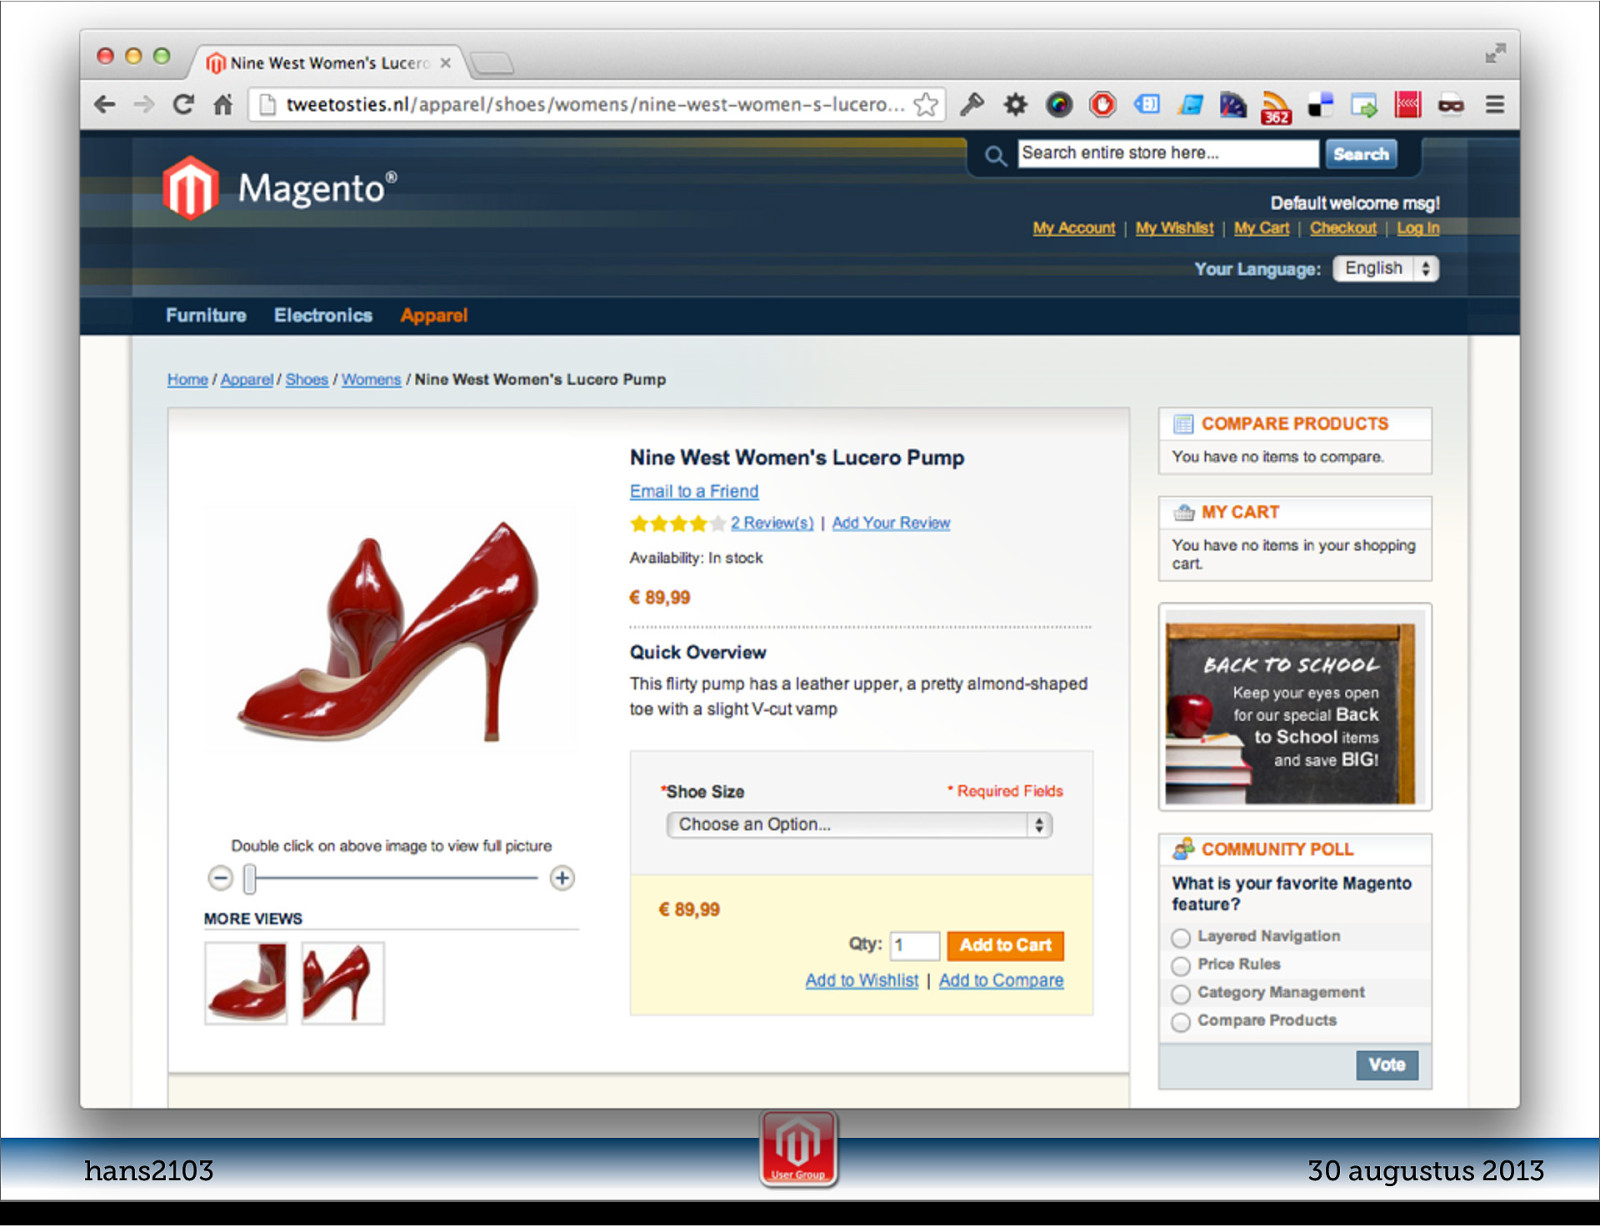The image size is (1600, 1232).
Task: Select the Nine West Women's Lucero browser tab
Action: 328,63
